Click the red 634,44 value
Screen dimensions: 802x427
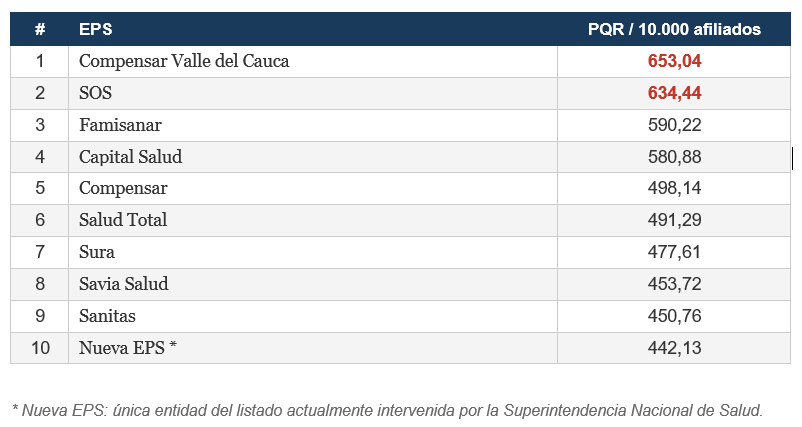[675, 93]
